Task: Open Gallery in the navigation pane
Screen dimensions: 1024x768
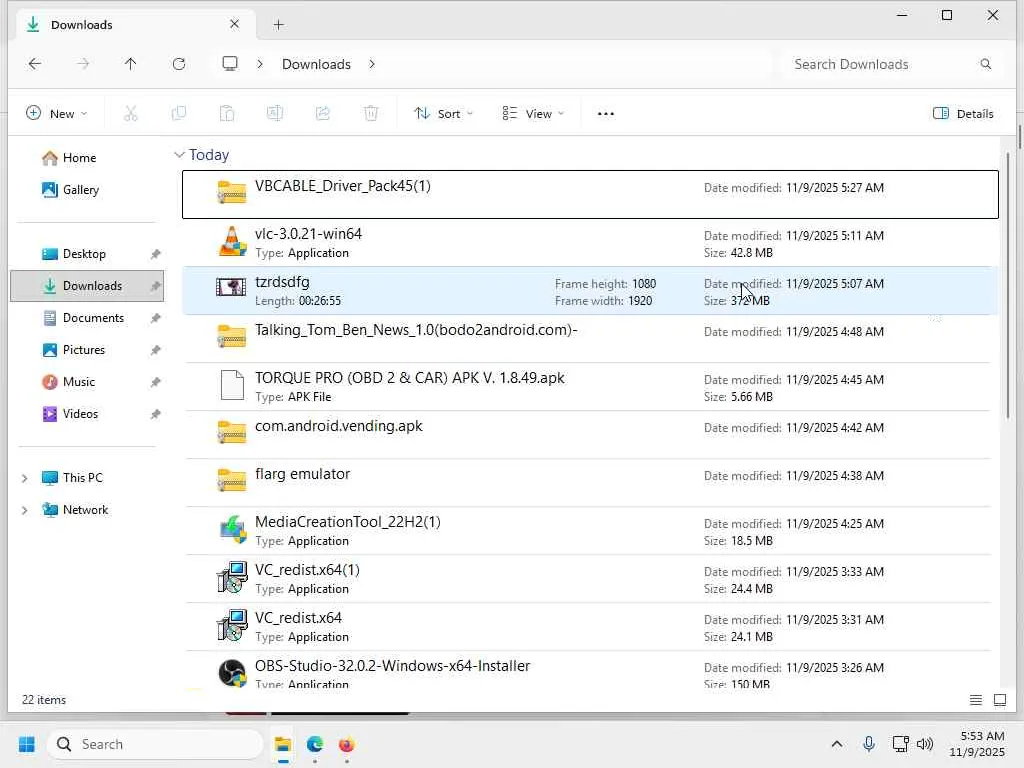Action: [80, 190]
